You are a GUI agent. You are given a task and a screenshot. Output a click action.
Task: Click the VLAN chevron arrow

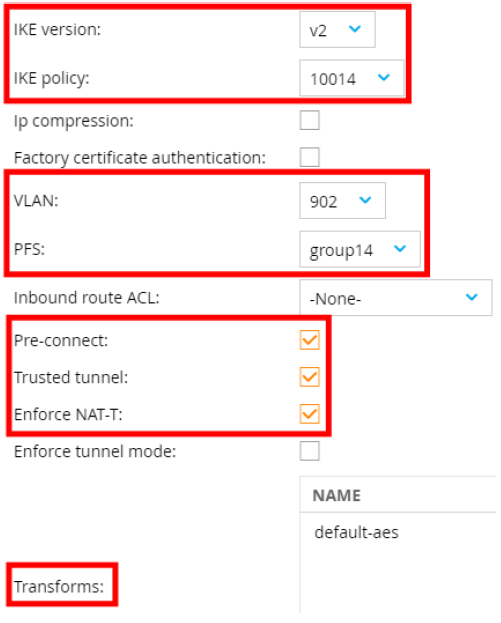365,200
